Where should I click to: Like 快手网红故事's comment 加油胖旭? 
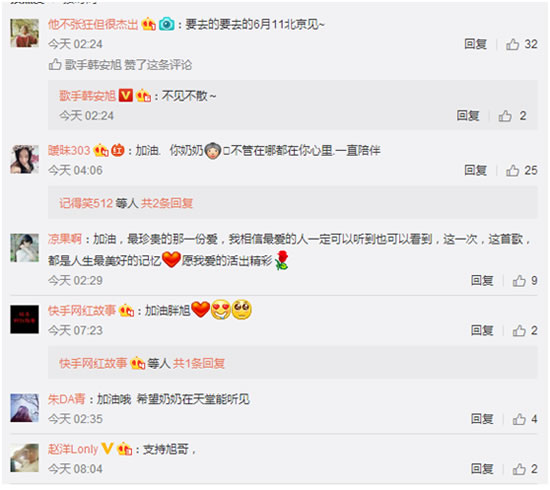(525, 330)
